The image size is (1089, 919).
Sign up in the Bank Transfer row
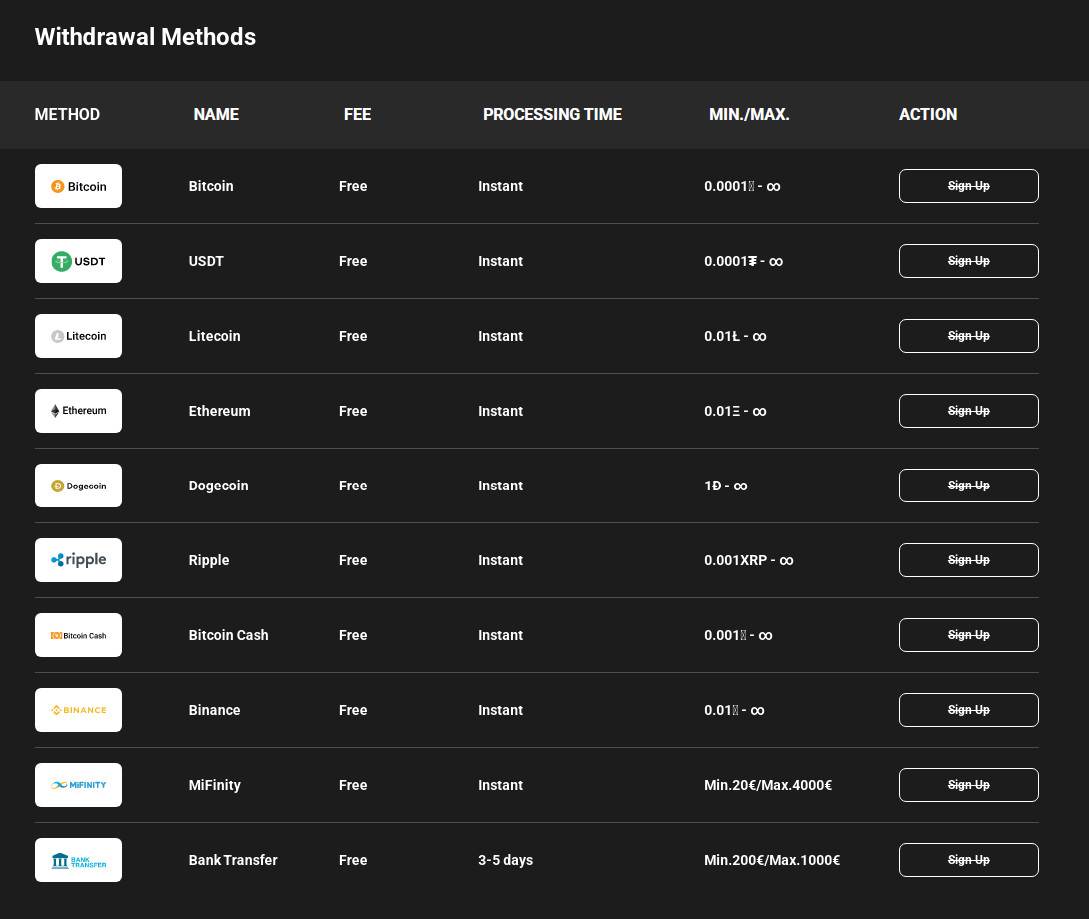click(x=969, y=860)
